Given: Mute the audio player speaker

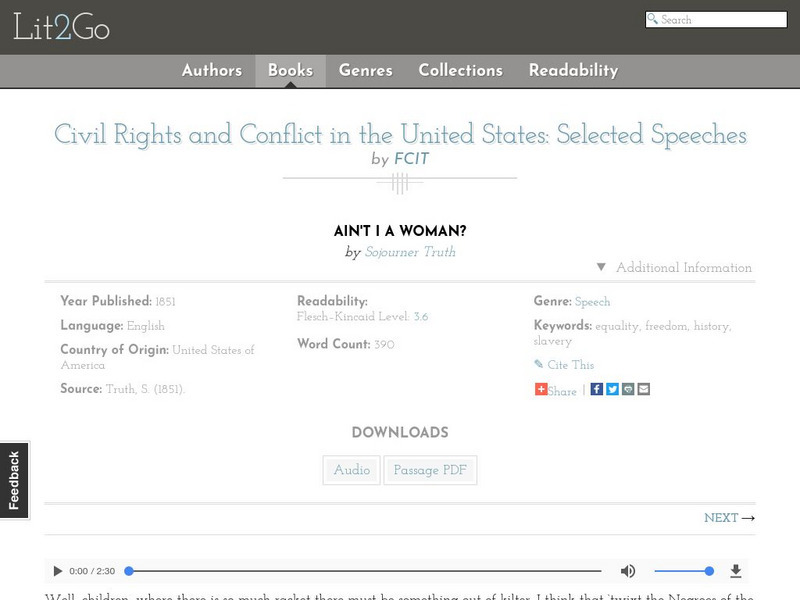Looking at the screenshot, I should pyautogui.click(x=628, y=571).
